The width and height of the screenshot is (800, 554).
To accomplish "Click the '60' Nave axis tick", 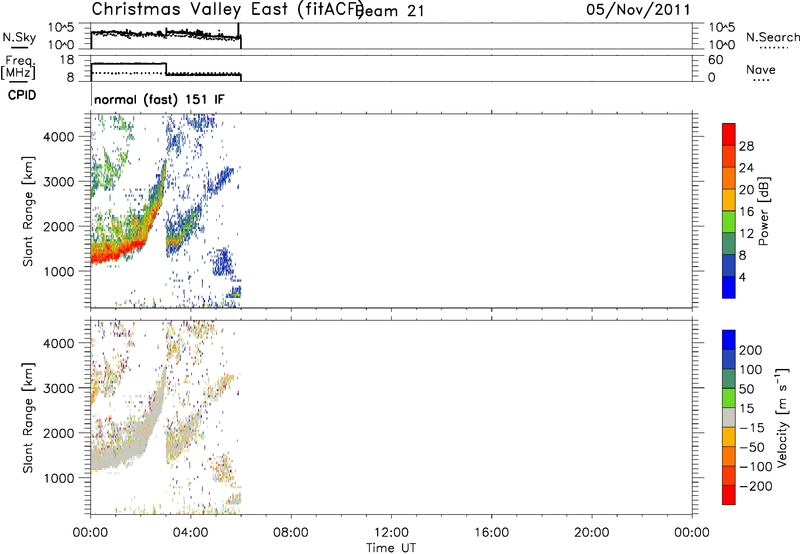I will click(x=716, y=60).
